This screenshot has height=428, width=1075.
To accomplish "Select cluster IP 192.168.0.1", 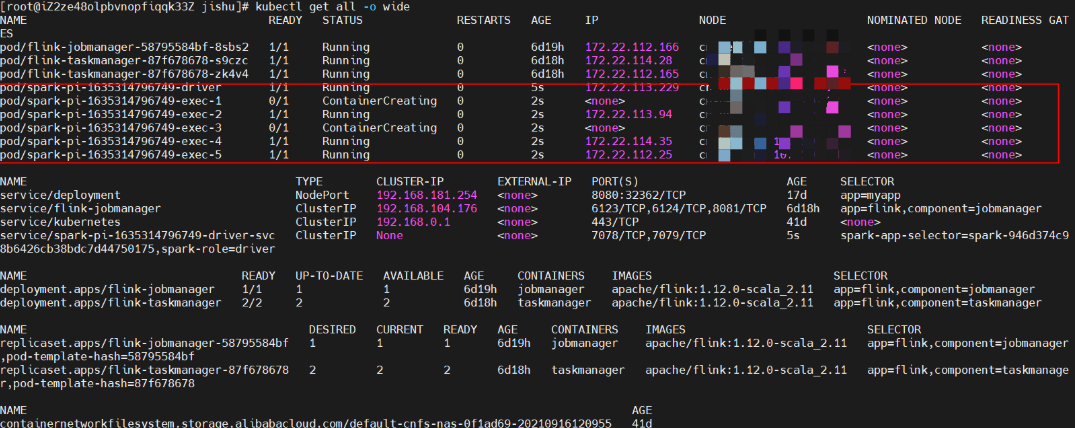I will (413, 222).
